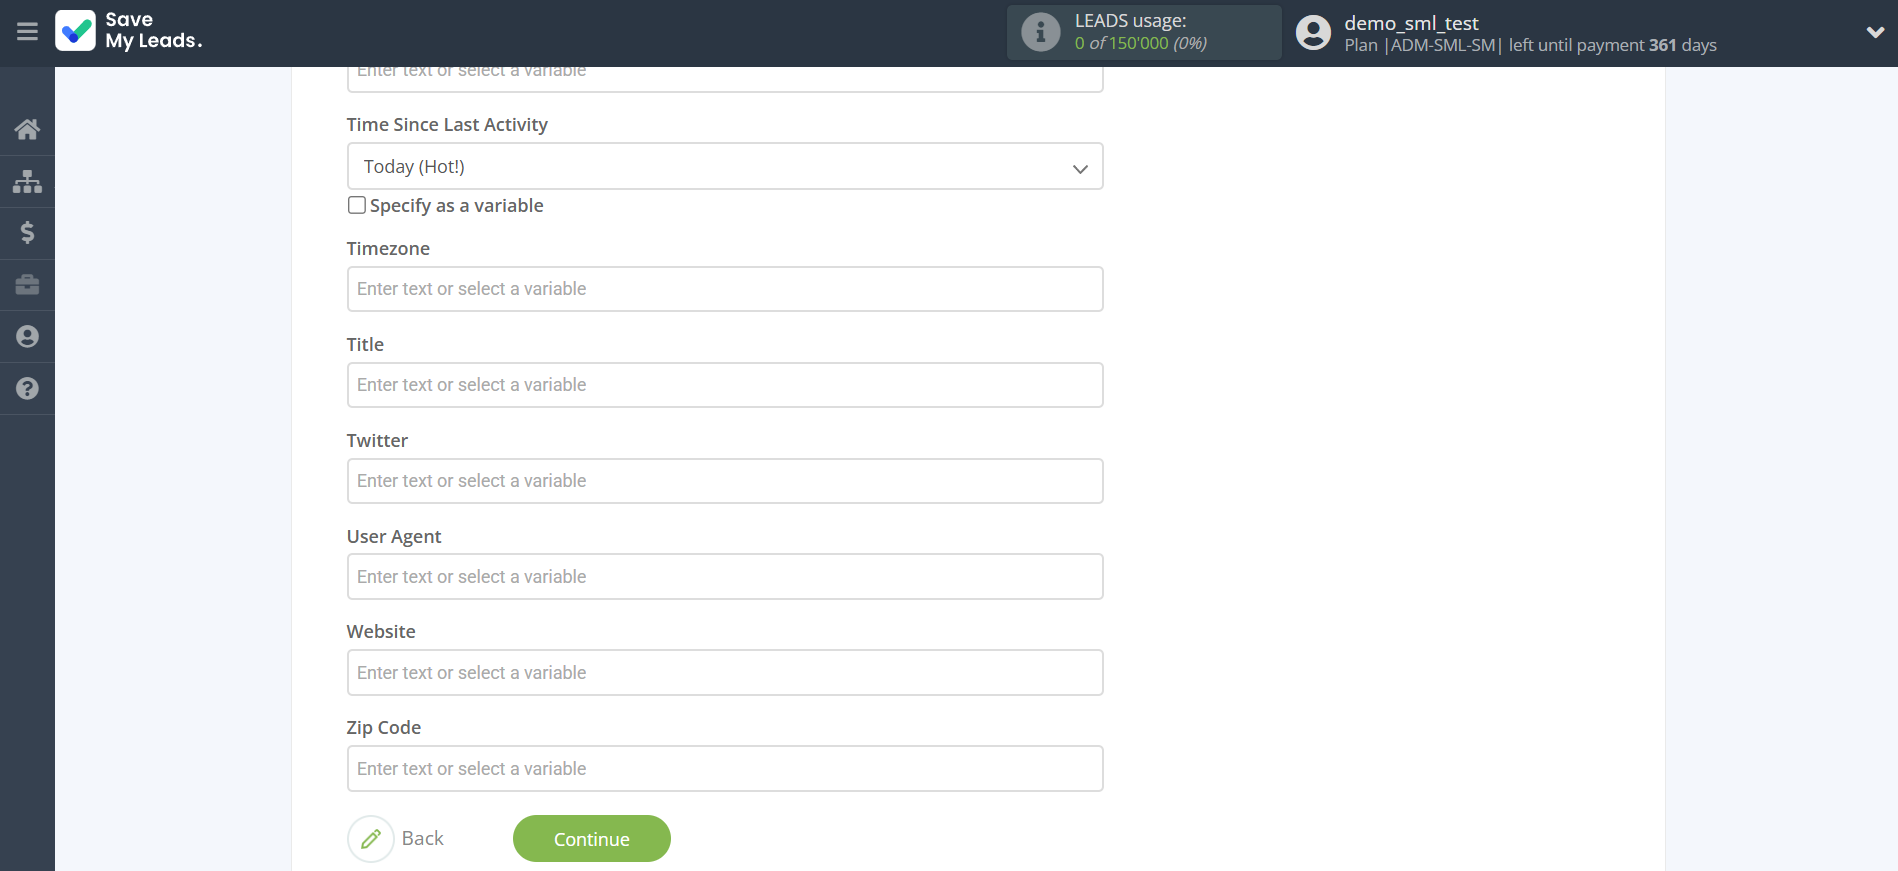Open connections sitemap icon in sidebar
Viewport: 1898px width, 871px height.
27,181
